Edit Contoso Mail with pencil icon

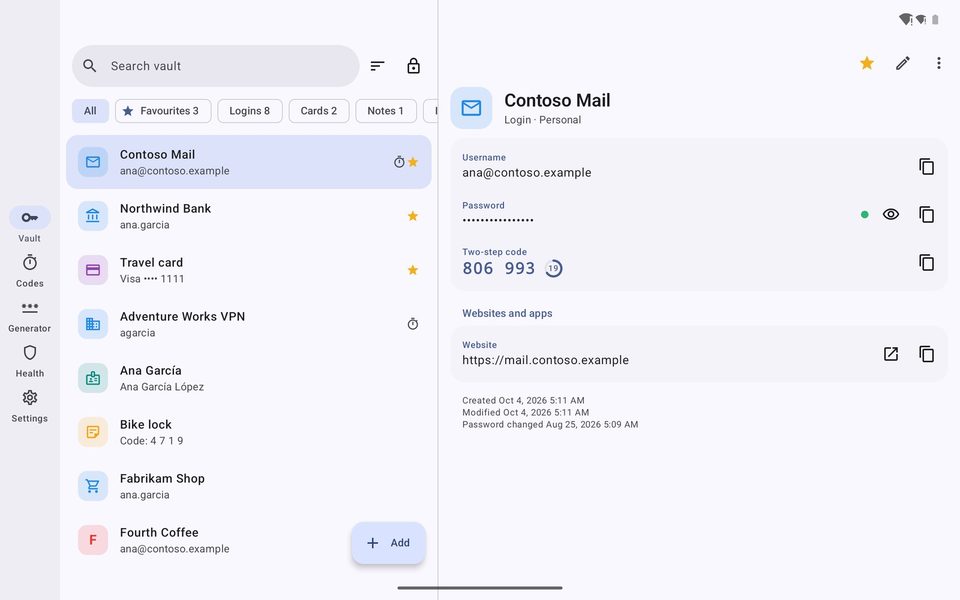coord(902,63)
